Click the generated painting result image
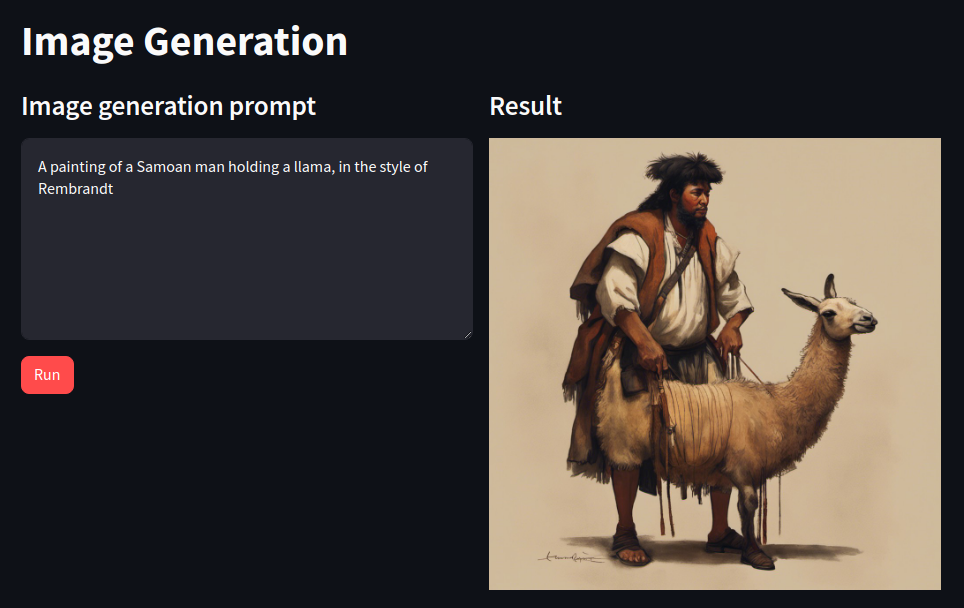The width and height of the screenshot is (964, 608). (x=714, y=364)
